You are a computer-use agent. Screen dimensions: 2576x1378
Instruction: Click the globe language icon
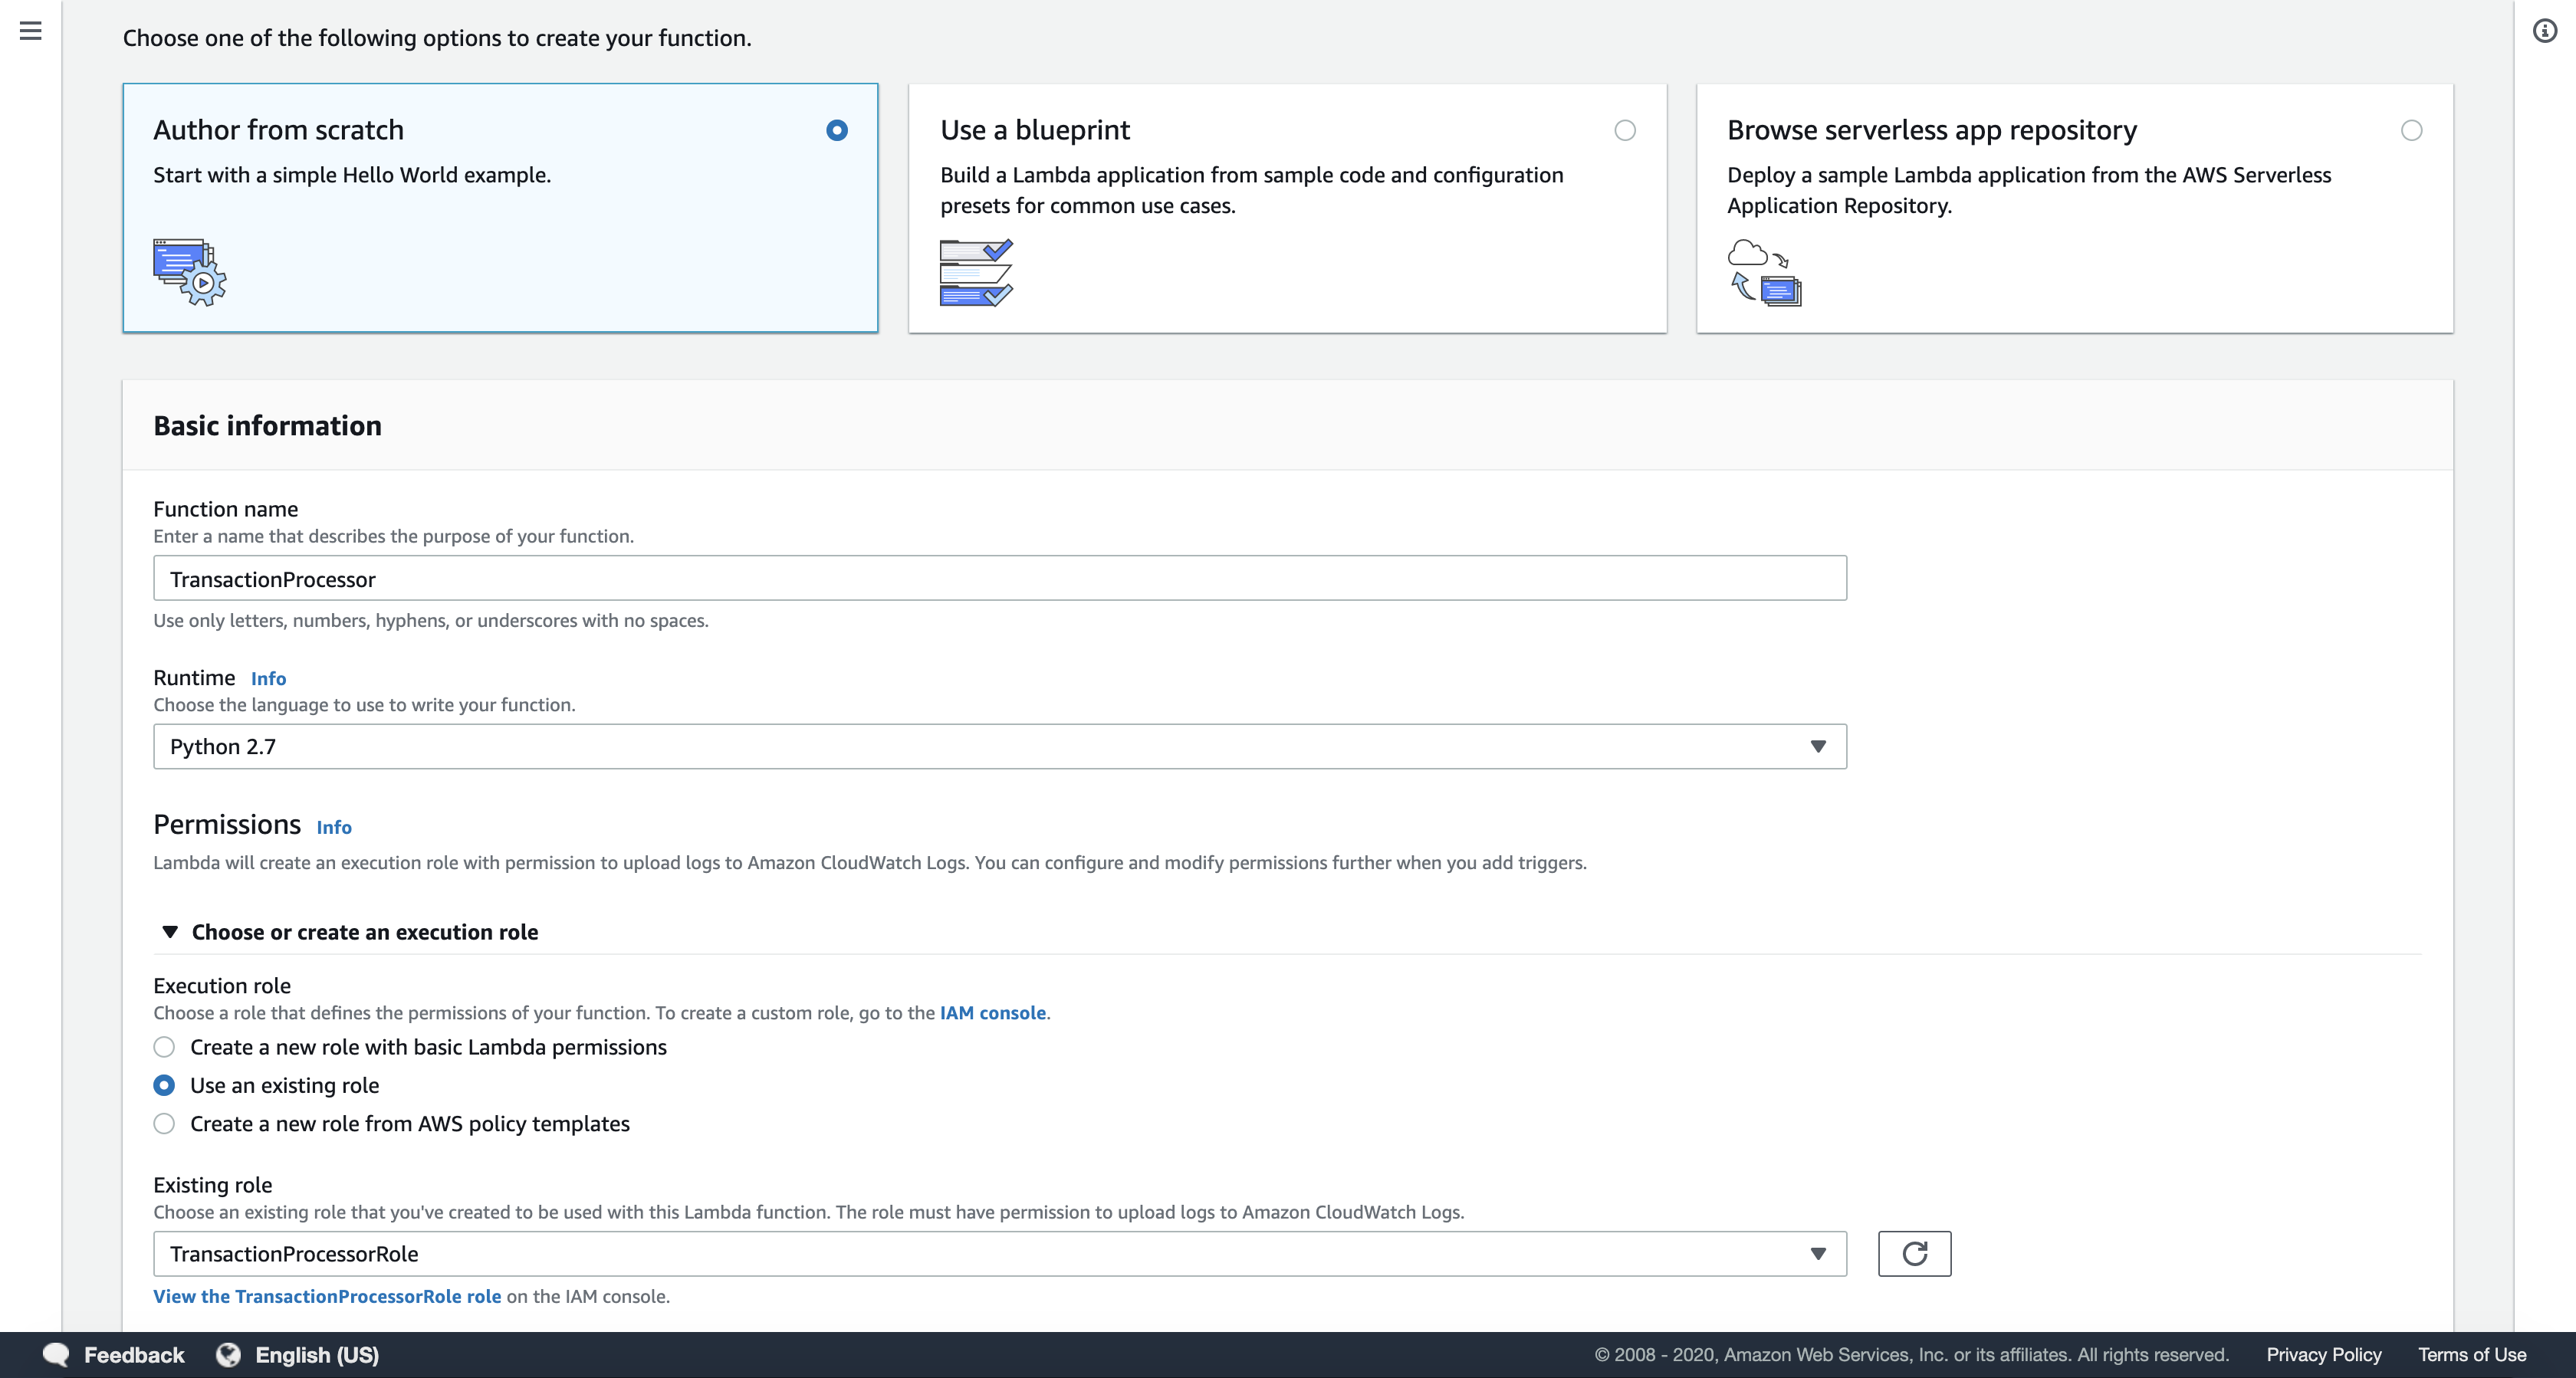pos(229,1355)
